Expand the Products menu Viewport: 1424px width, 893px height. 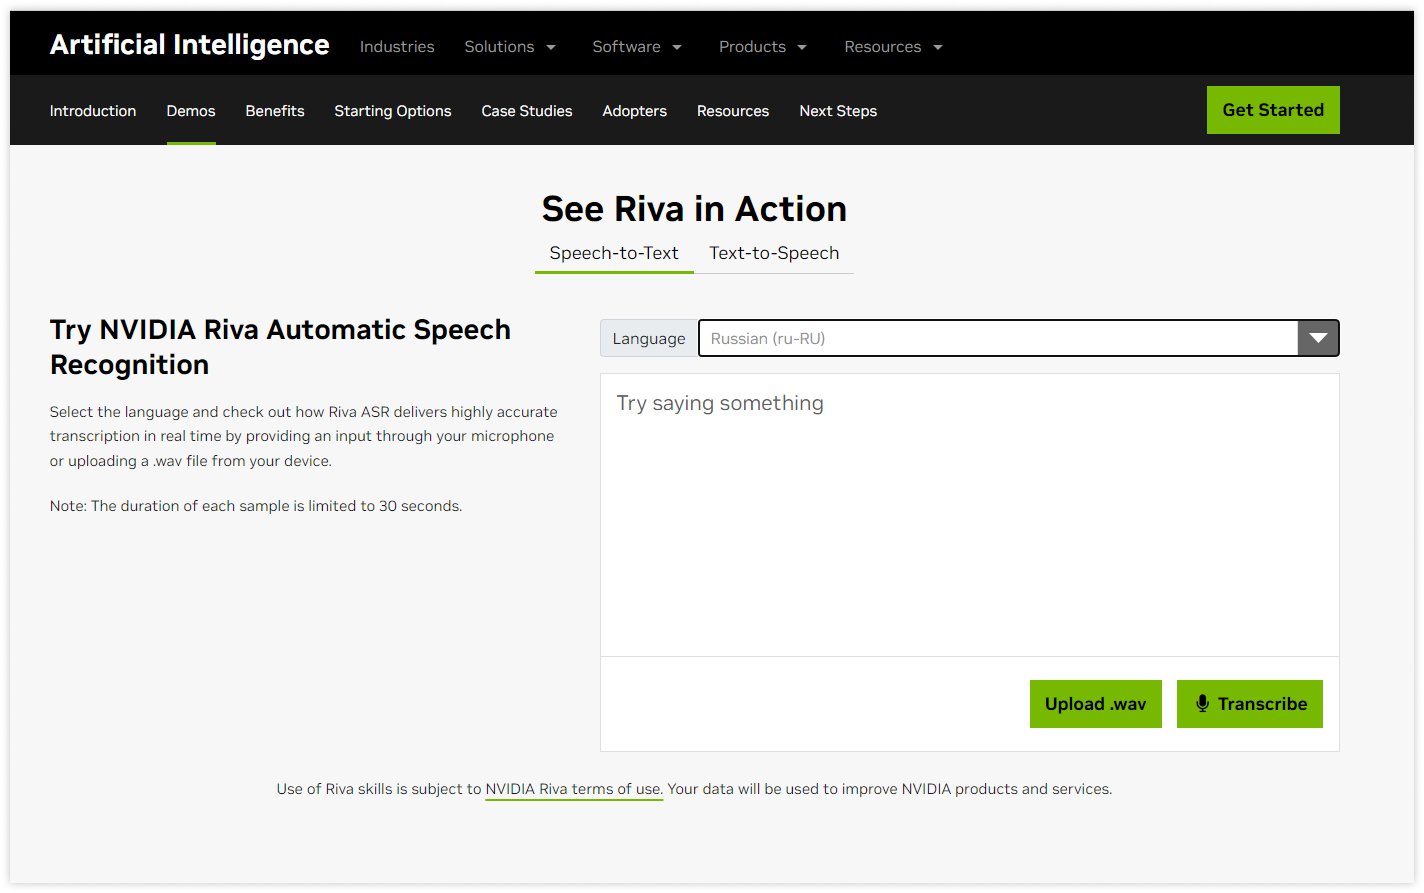click(763, 47)
